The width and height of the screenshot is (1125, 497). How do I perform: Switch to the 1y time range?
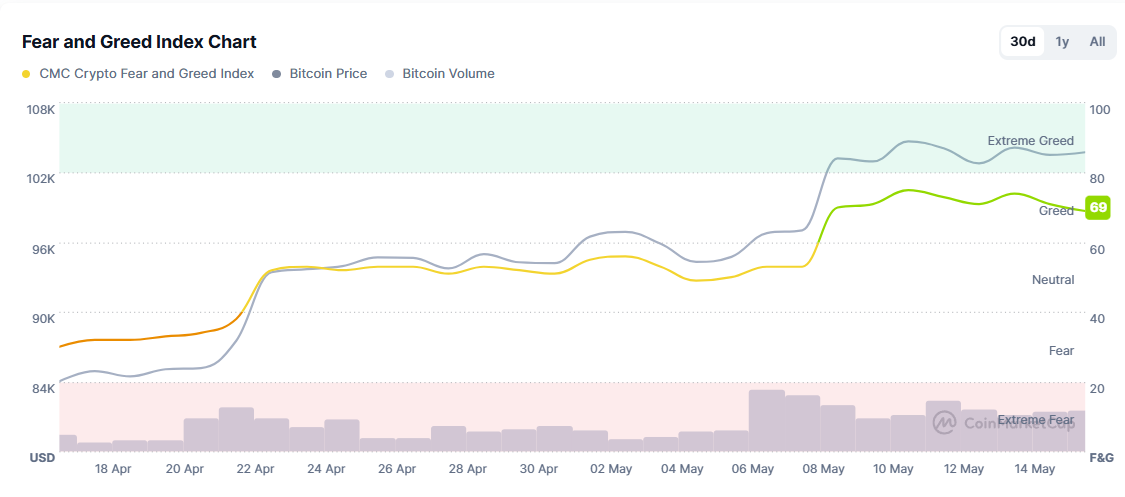[1062, 42]
